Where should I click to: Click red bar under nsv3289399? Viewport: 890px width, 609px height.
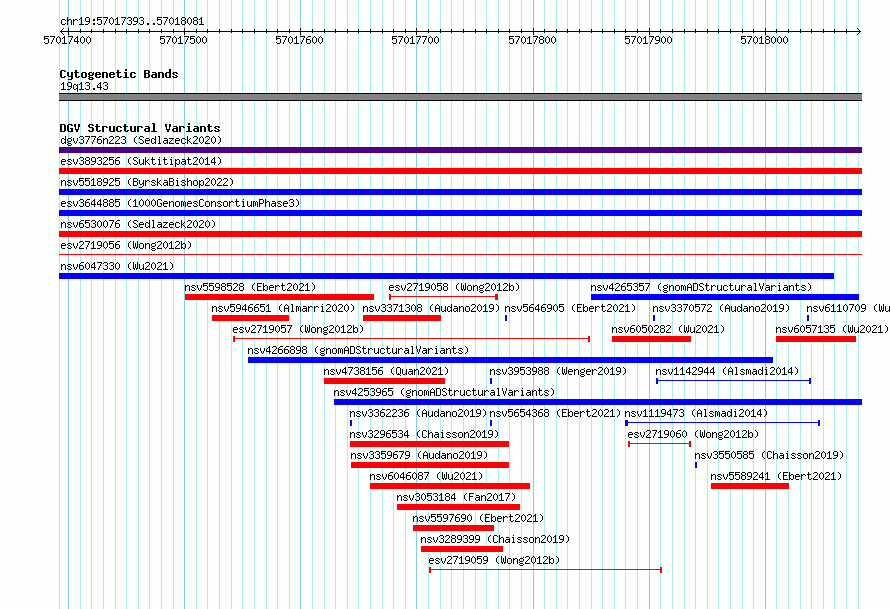(x=462, y=549)
